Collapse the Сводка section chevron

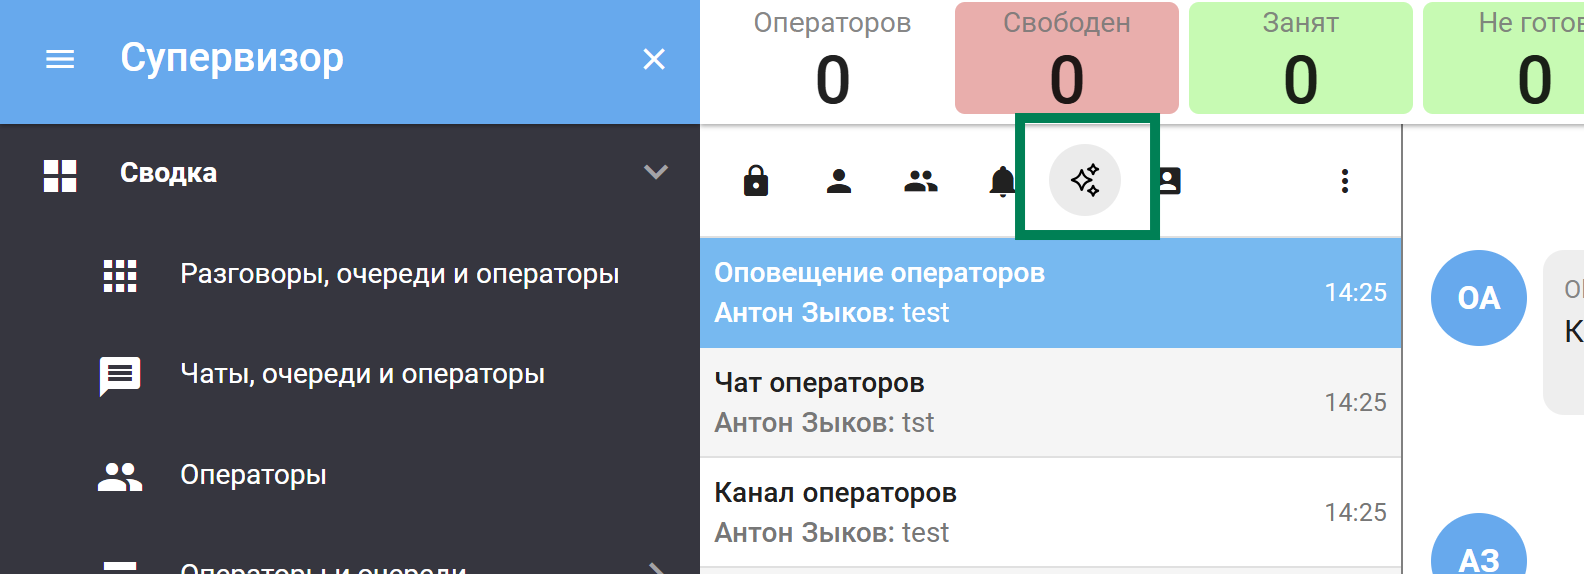[655, 172]
